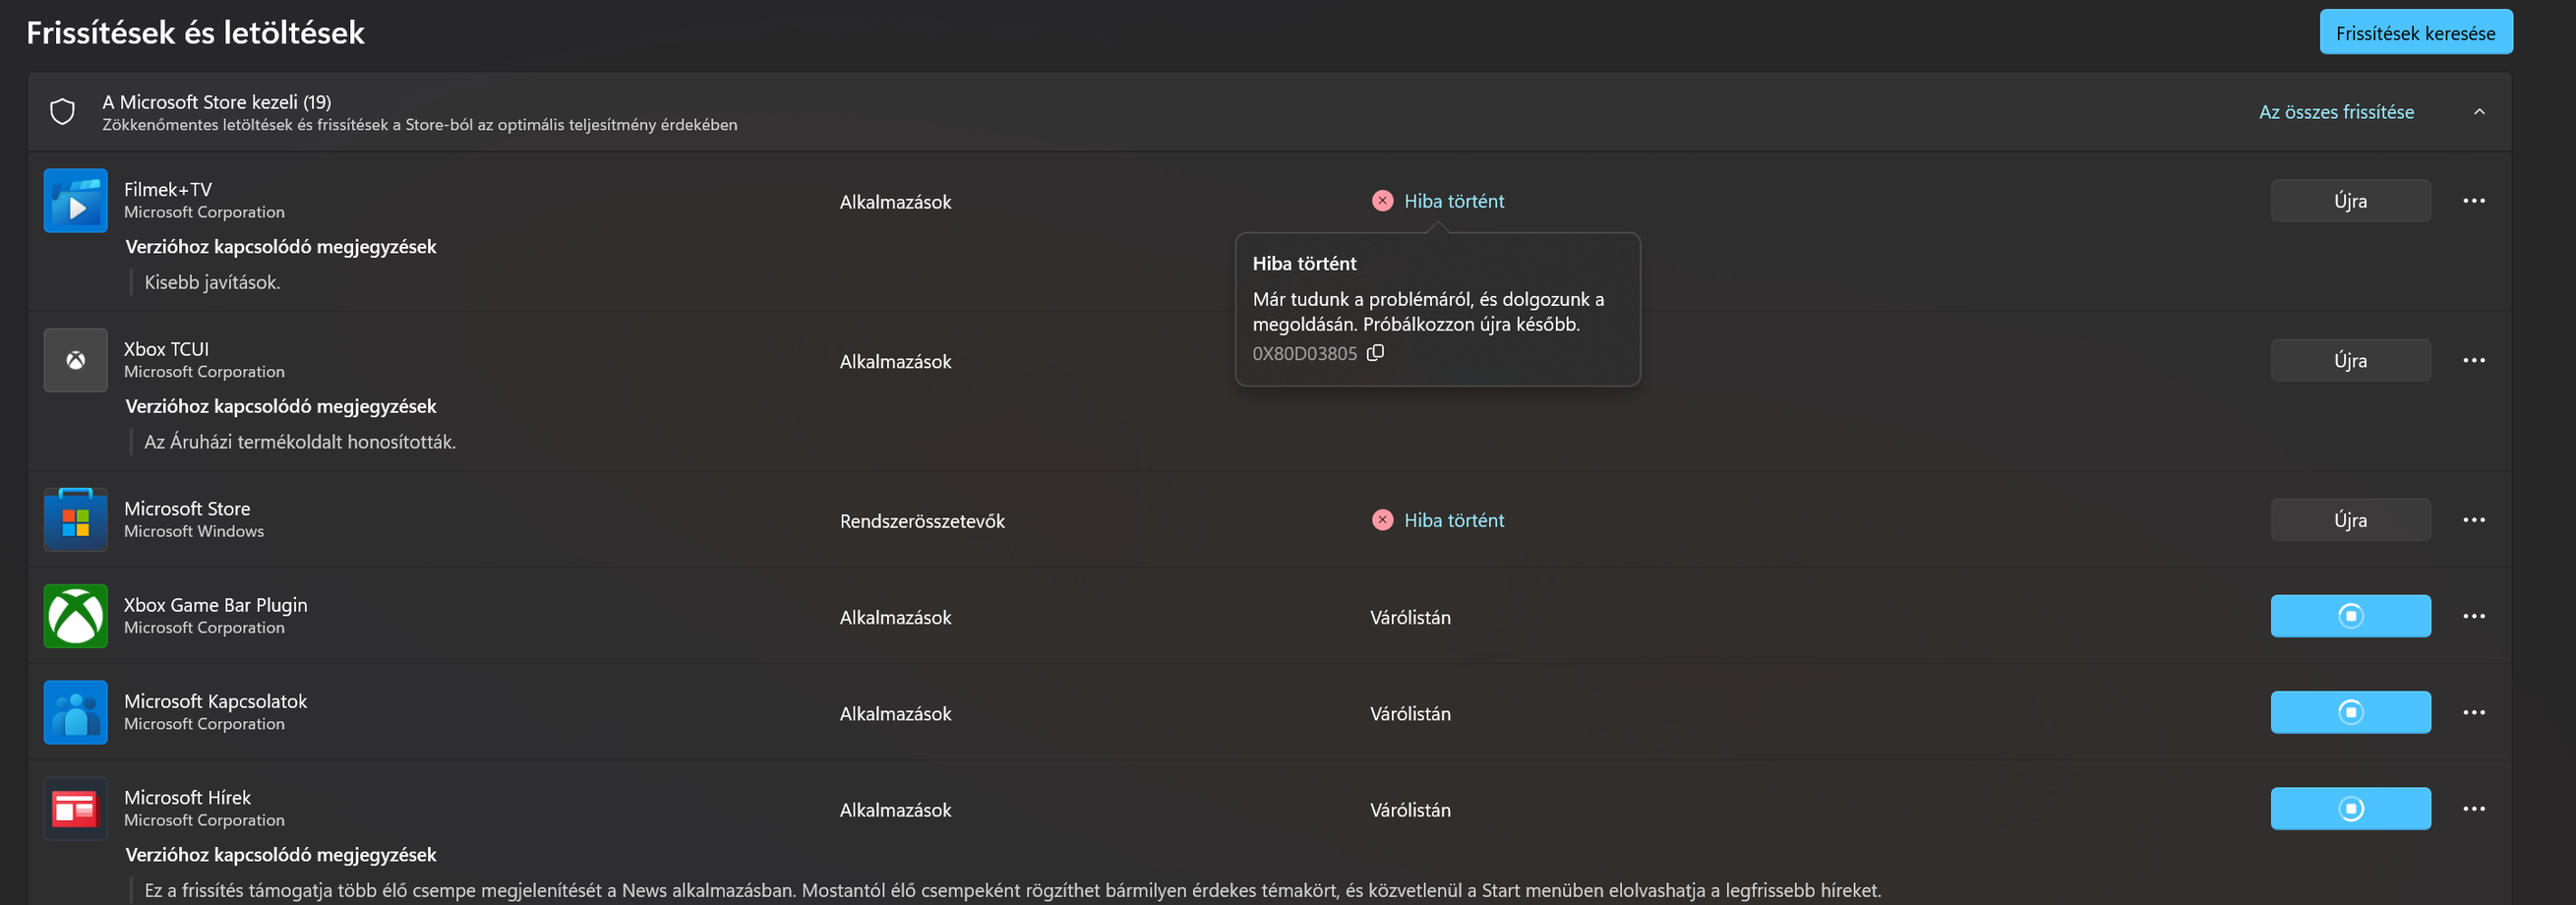Image resolution: width=2576 pixels, height=905 pixels.
Task: Click the shield icon beside Microsoft Store kezeli
Action: pyautogui.click(x=63, y=112)
